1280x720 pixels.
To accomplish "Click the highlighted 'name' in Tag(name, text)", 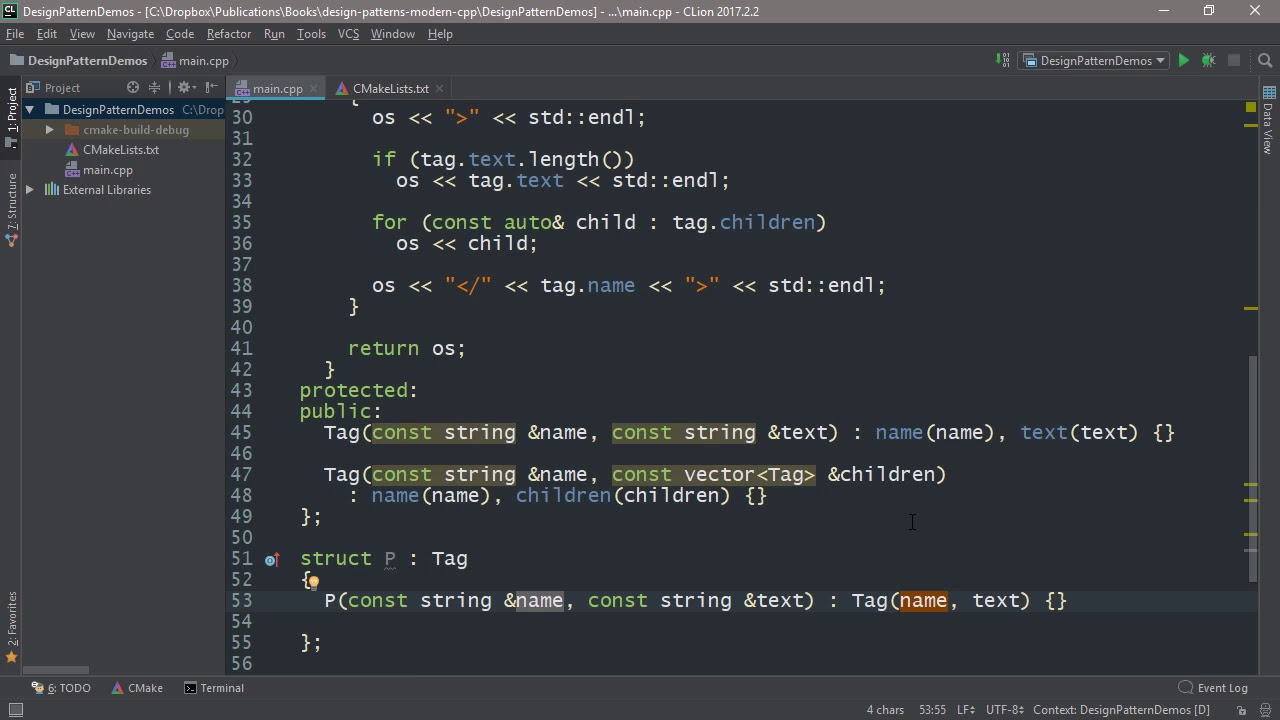I will 923,601.
